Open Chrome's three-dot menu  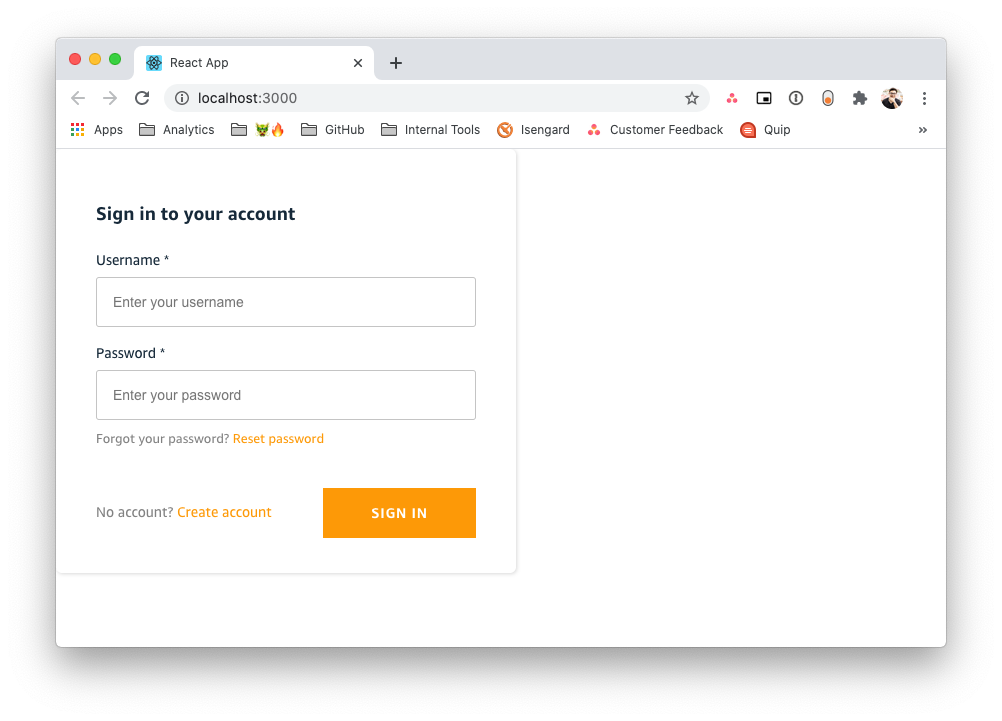(x=924, y=98)
